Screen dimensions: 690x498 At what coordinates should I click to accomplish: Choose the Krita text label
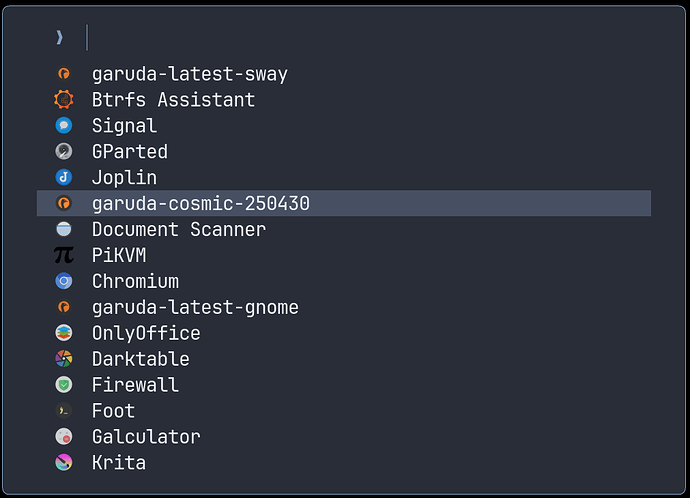click(119, 463)
